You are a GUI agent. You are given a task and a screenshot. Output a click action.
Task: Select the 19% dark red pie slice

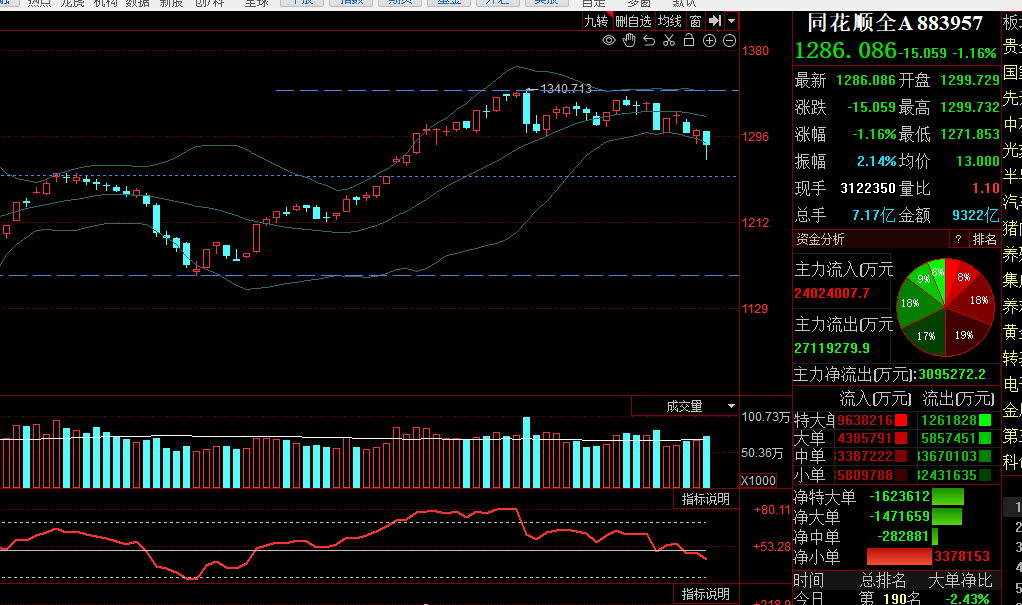click(x=964, y=335)
